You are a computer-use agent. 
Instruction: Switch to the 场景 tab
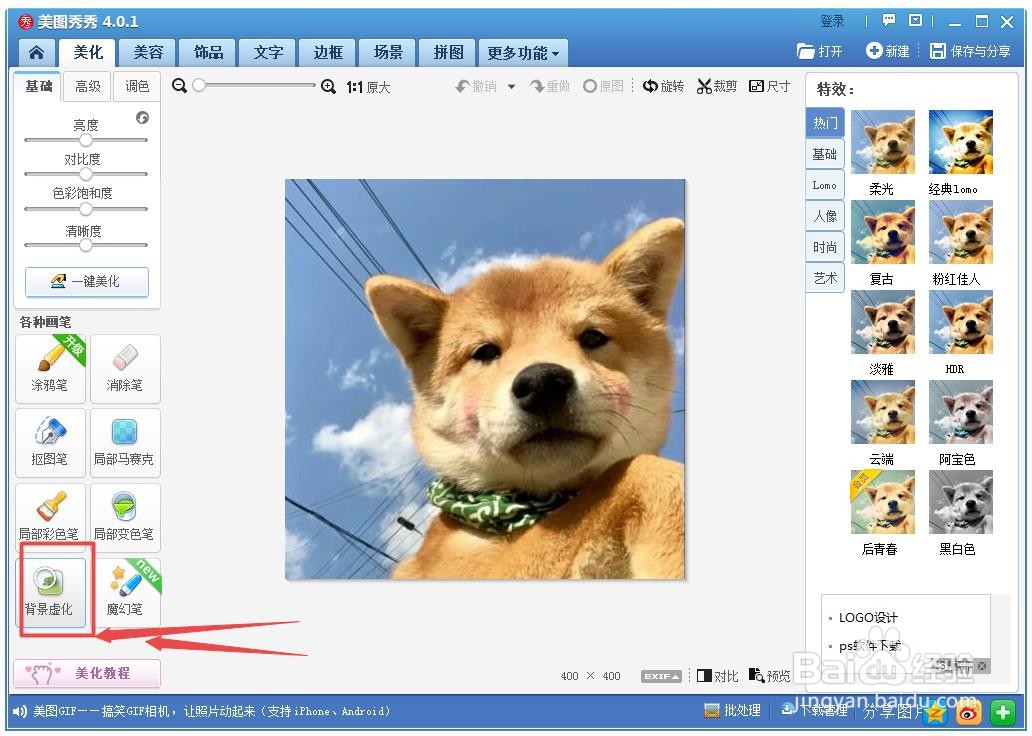coord(388,53)
